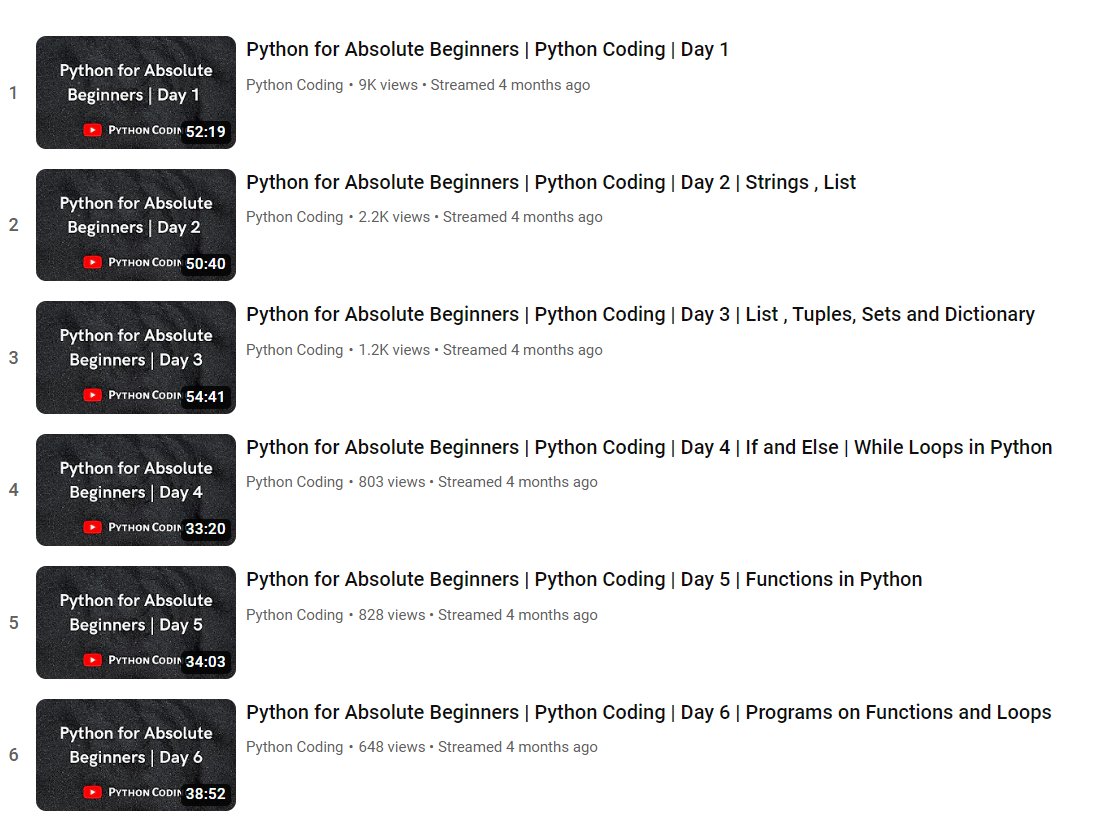This screenshot has width=1105, height=832.
Task: Open the Day 4 video thumbnail
Action: [x=136, y=490]
